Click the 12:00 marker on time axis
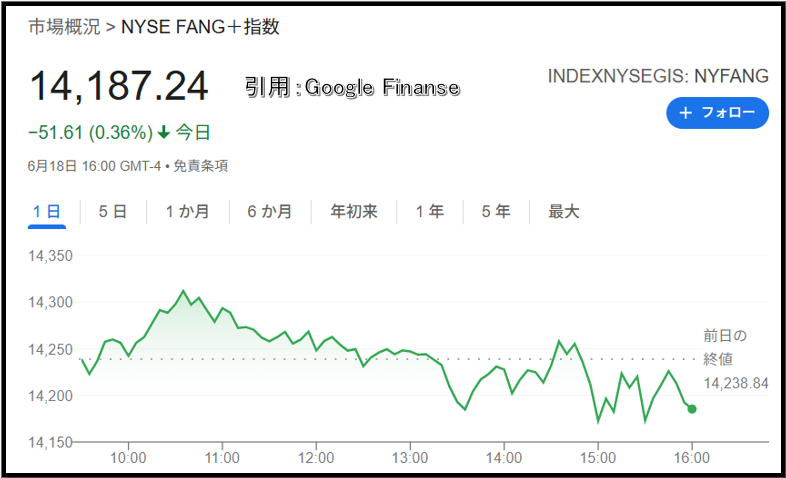This screenshot has height=478, width=786. click(x=316, y=457)
